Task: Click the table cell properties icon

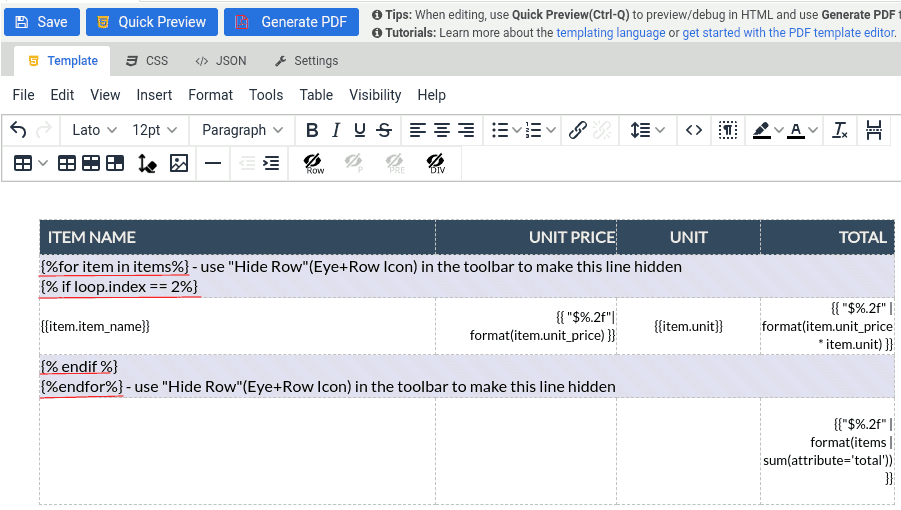Action: [115, 164]
